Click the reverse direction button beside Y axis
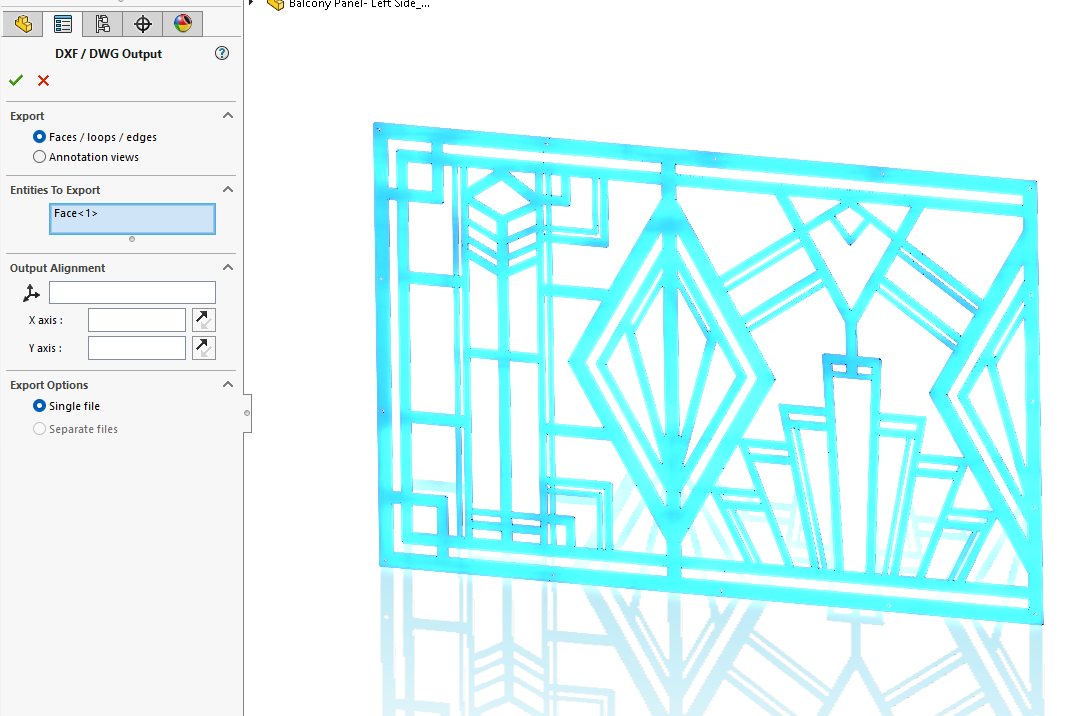The height and width of the screenshot is (716, 1086). 203,347
